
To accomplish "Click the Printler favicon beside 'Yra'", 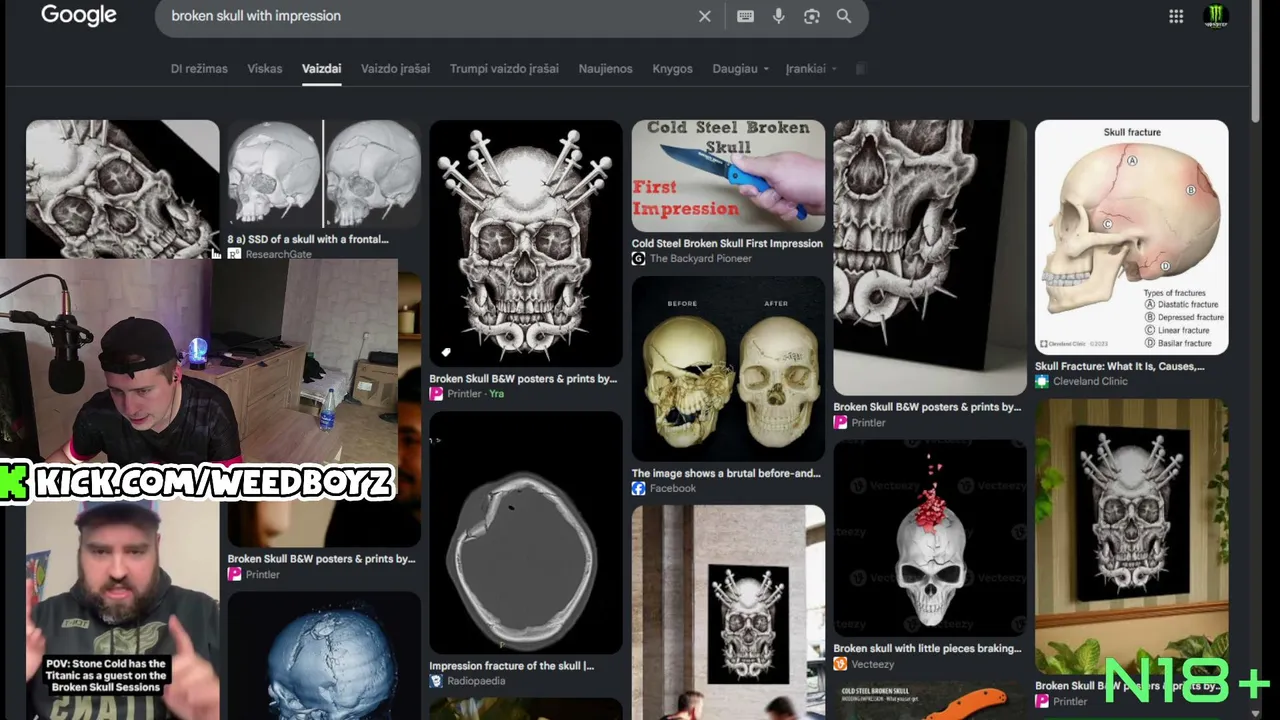I will (x=436, y=394).
